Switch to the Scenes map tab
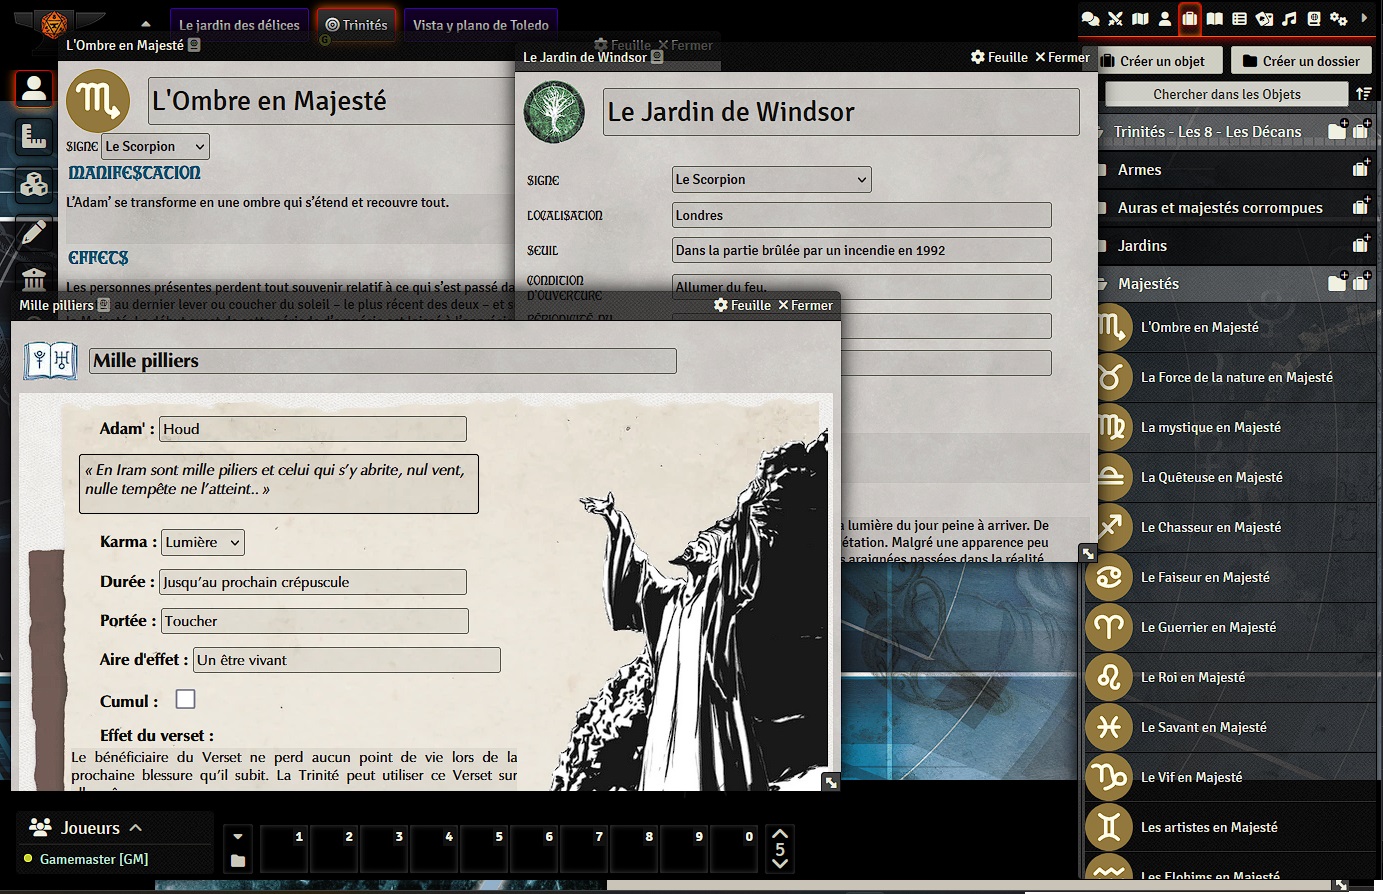Viewport: 1383px width, 894px height. (1140, 18)
